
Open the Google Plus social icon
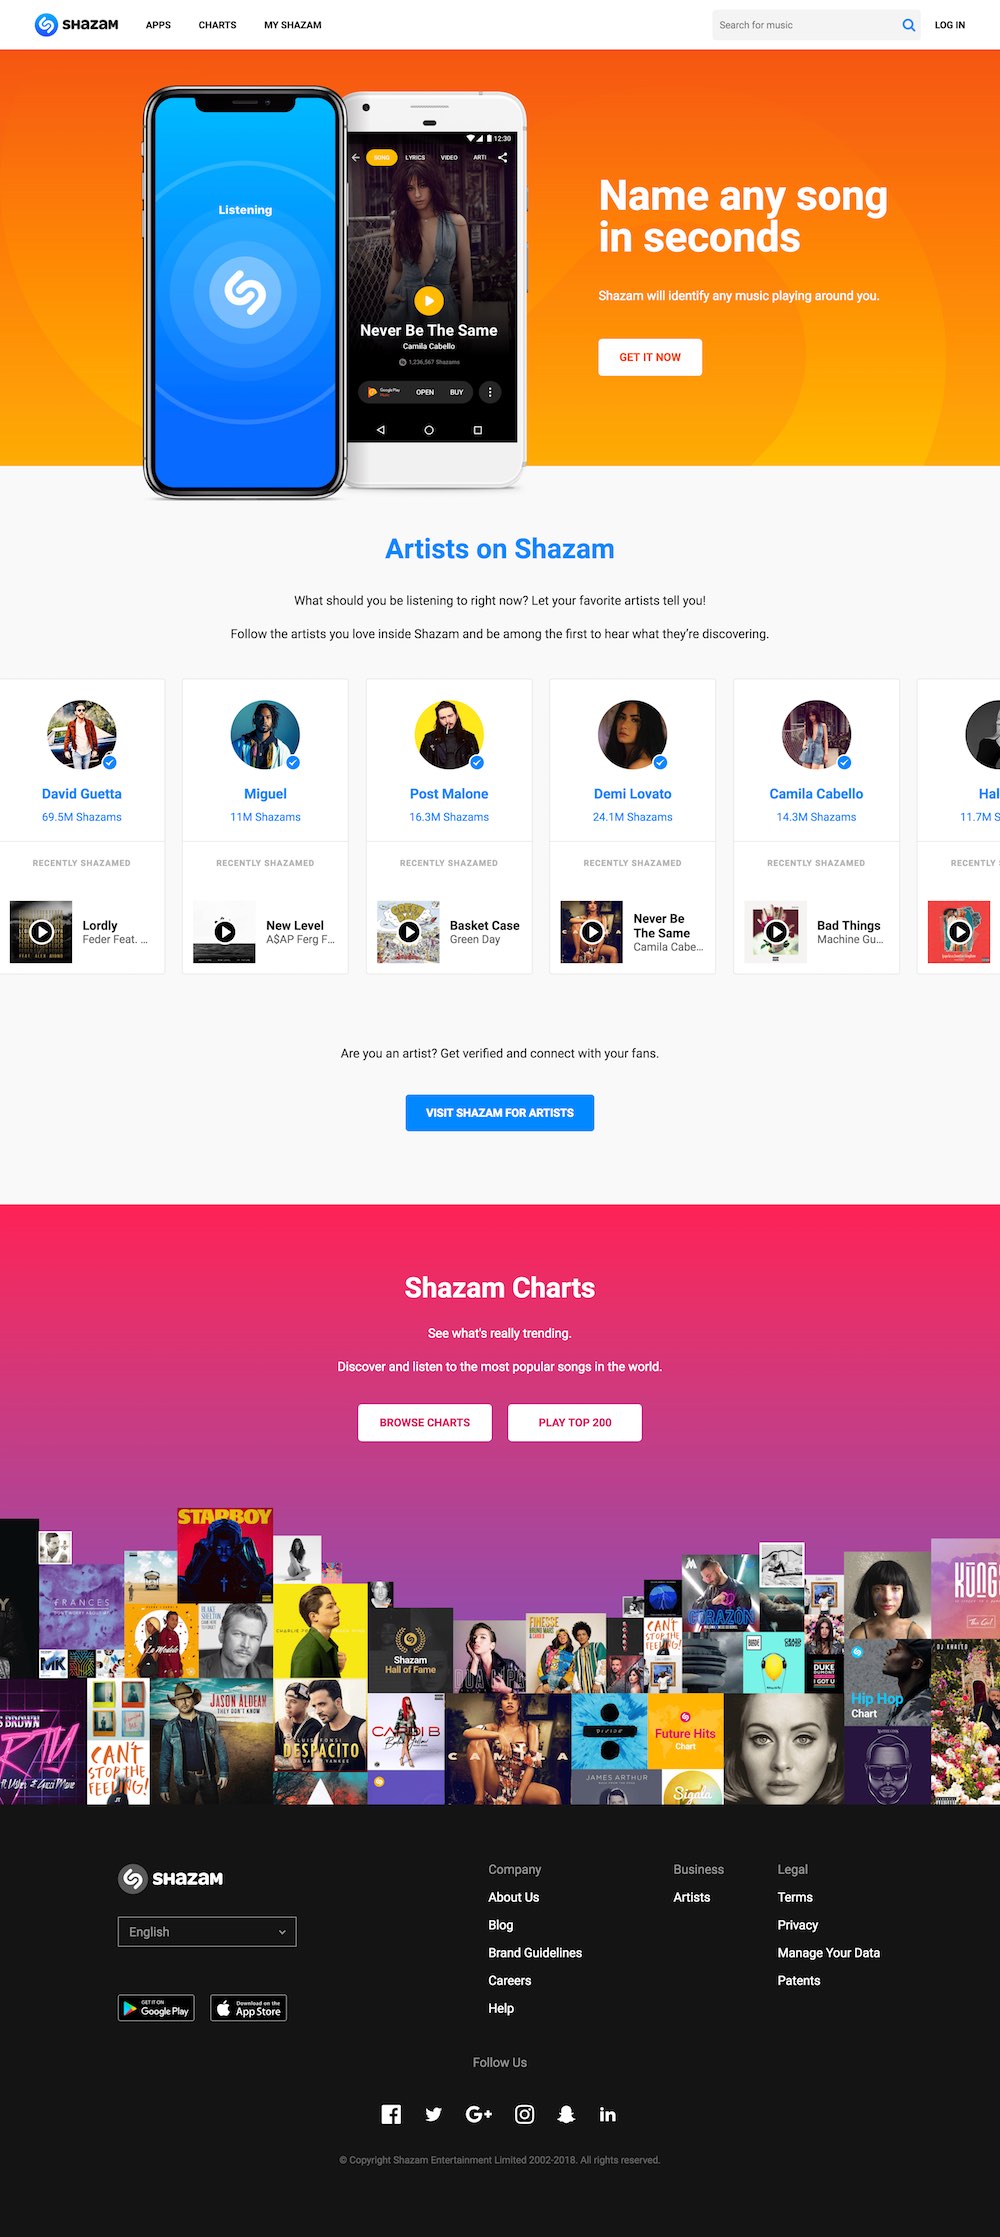(479, 2114)
